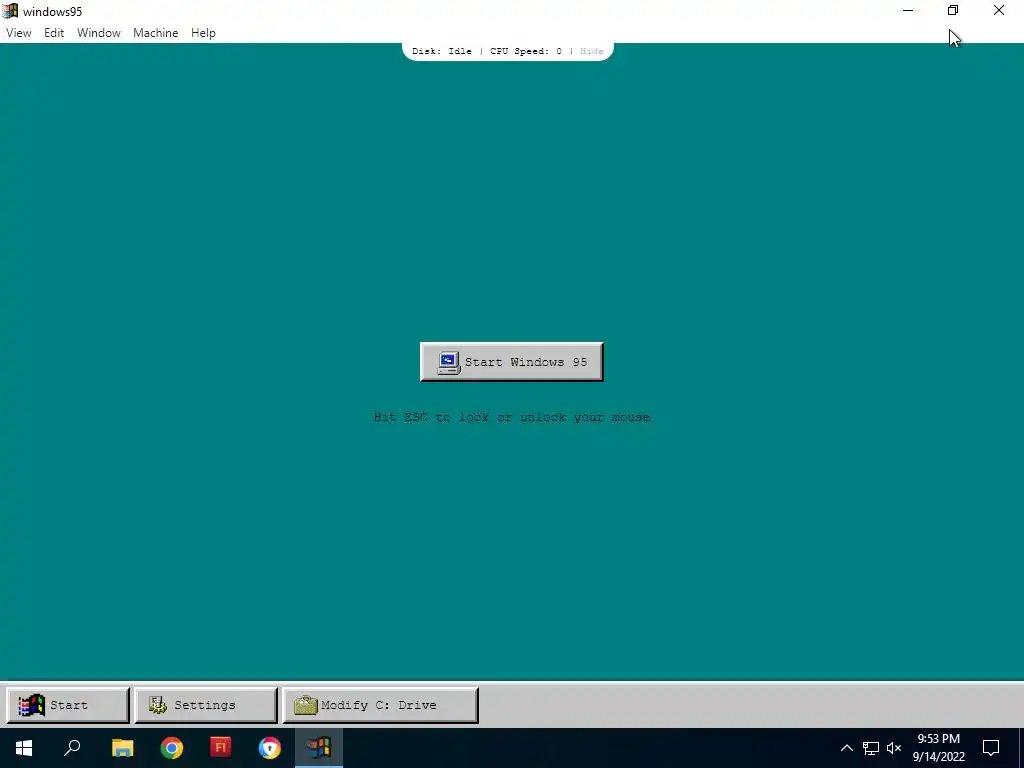
Task: Click the Modify C: Drive button
Action: pos(381,705)
